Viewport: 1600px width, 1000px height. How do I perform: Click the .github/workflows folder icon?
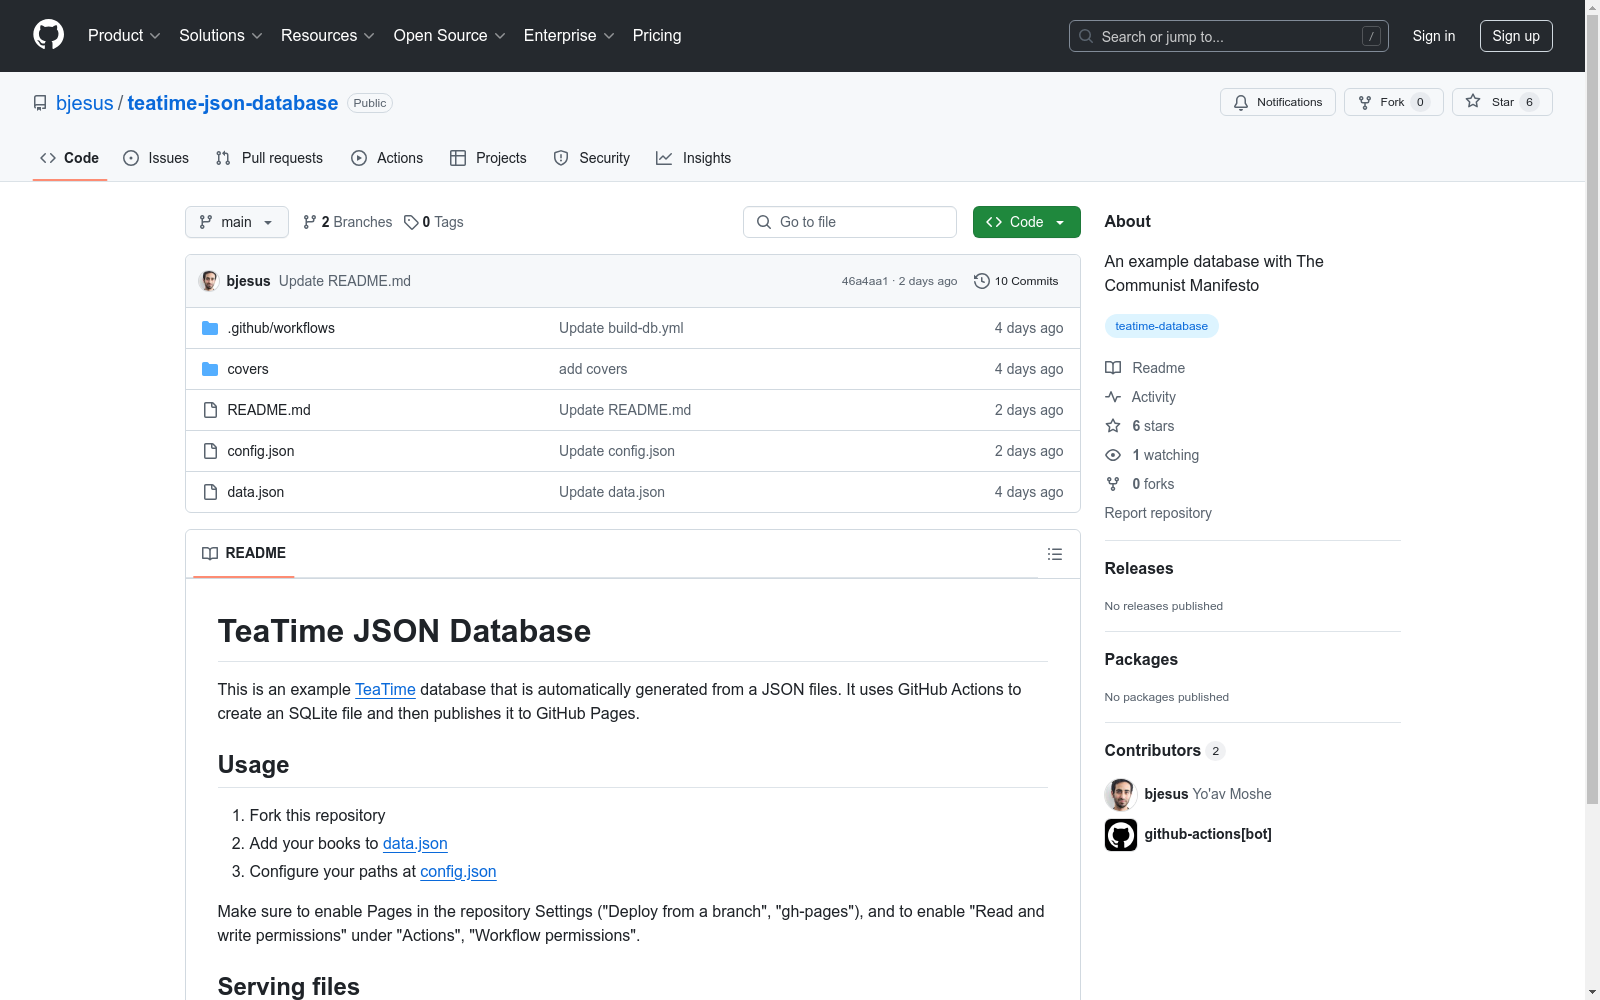pyautogui.click(x=210, y=328)
